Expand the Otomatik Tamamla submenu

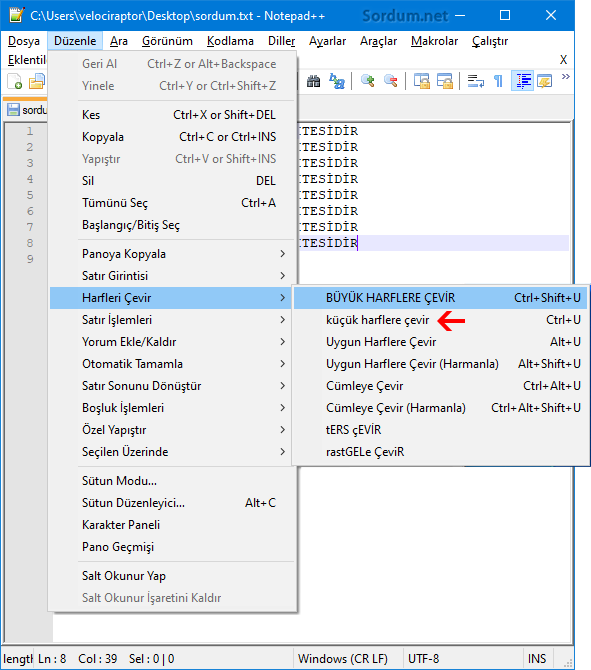[173, 364]
